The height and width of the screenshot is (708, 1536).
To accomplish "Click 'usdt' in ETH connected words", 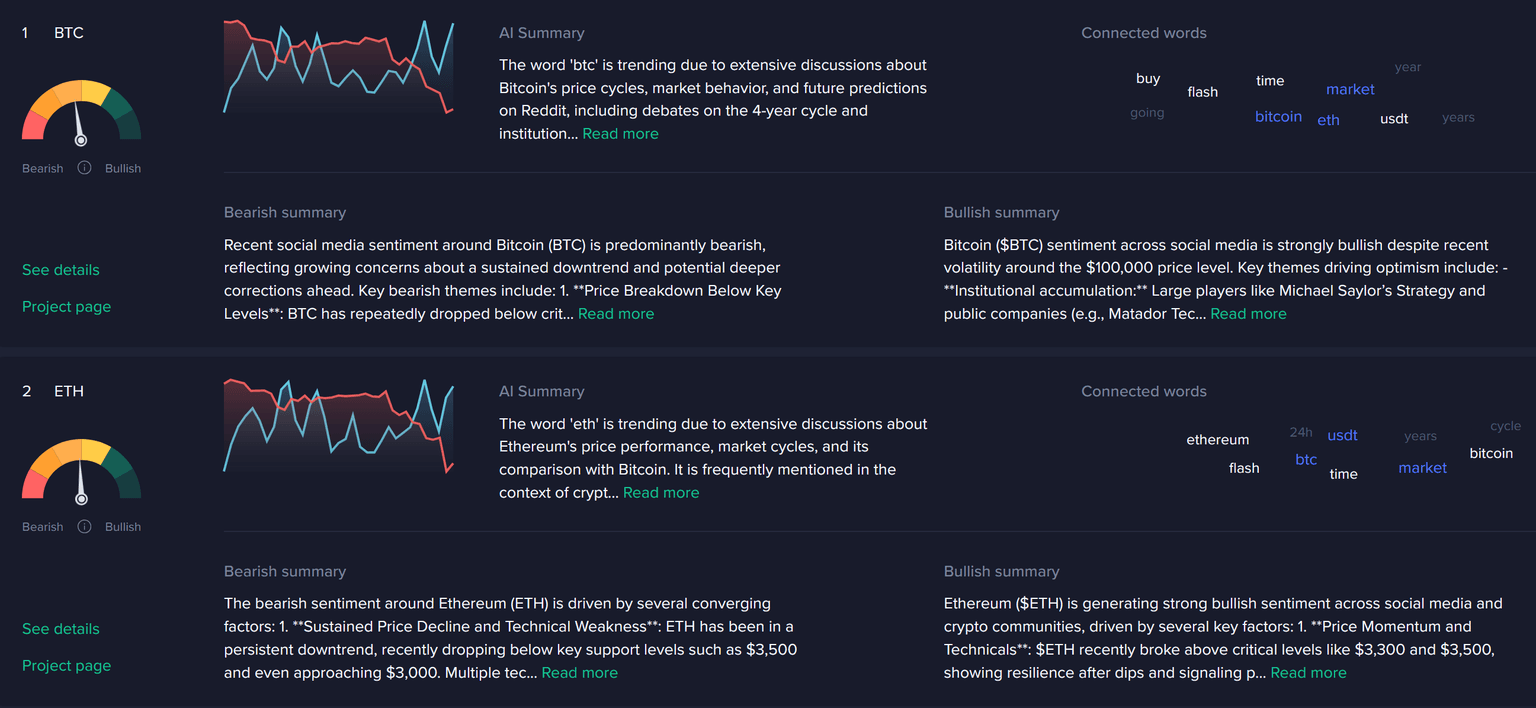I will pyautogui.click(x=1342, y=436).
